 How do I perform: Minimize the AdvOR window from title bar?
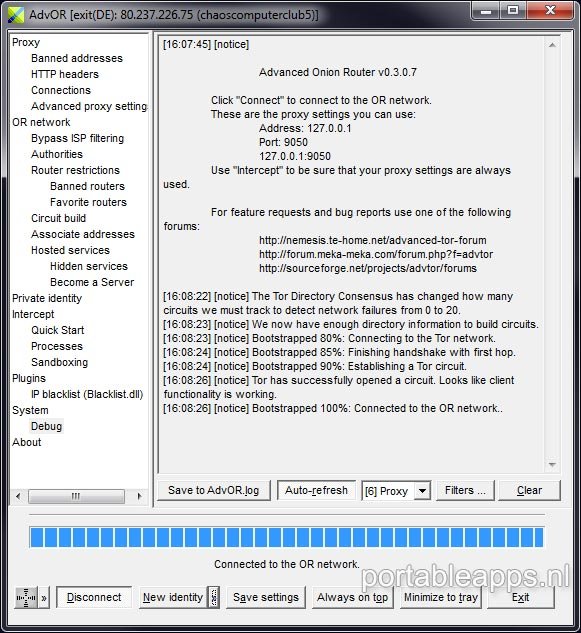pyautogui.click(x=486, y=10)
